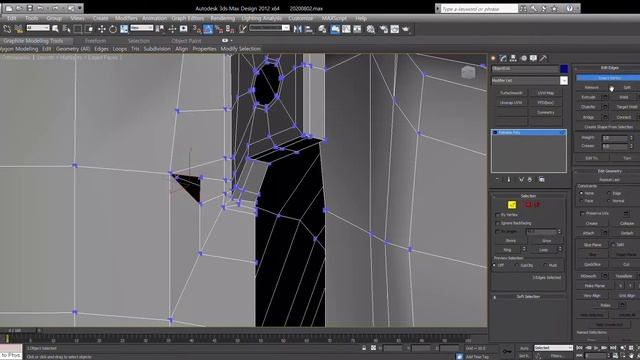Viewport: 640px width, 360px height.
Task: Open the Create command panel tab
Action: click(493, 58)
